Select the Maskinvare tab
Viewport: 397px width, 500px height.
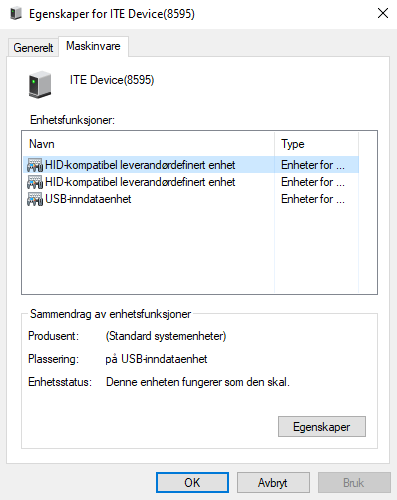coord(93,46)
